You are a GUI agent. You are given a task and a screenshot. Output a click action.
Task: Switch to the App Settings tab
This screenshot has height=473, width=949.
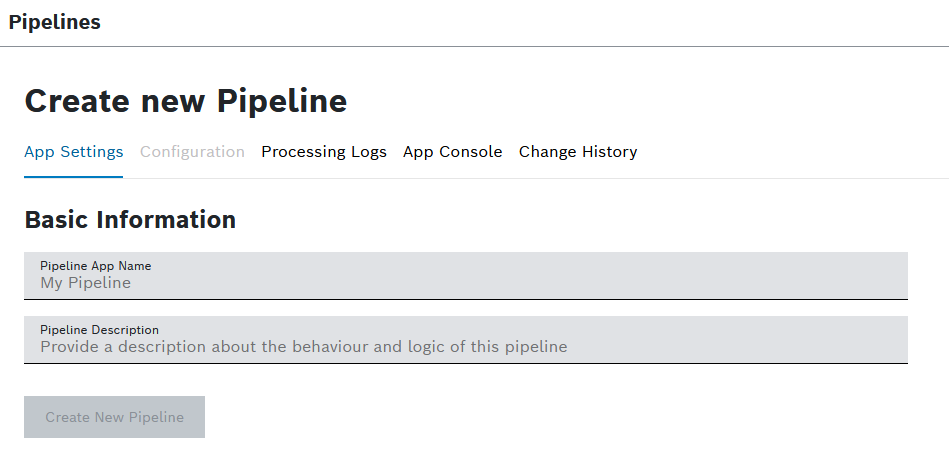coord(73,152)
